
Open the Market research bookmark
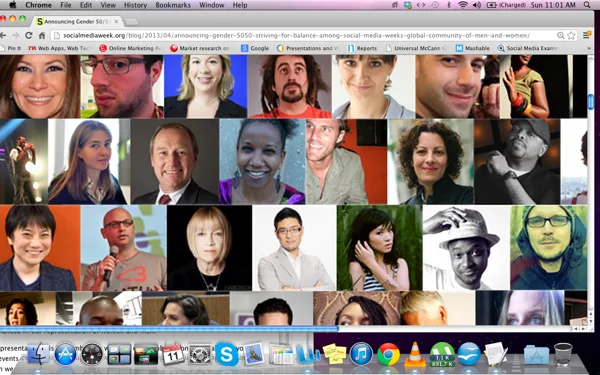200,48
